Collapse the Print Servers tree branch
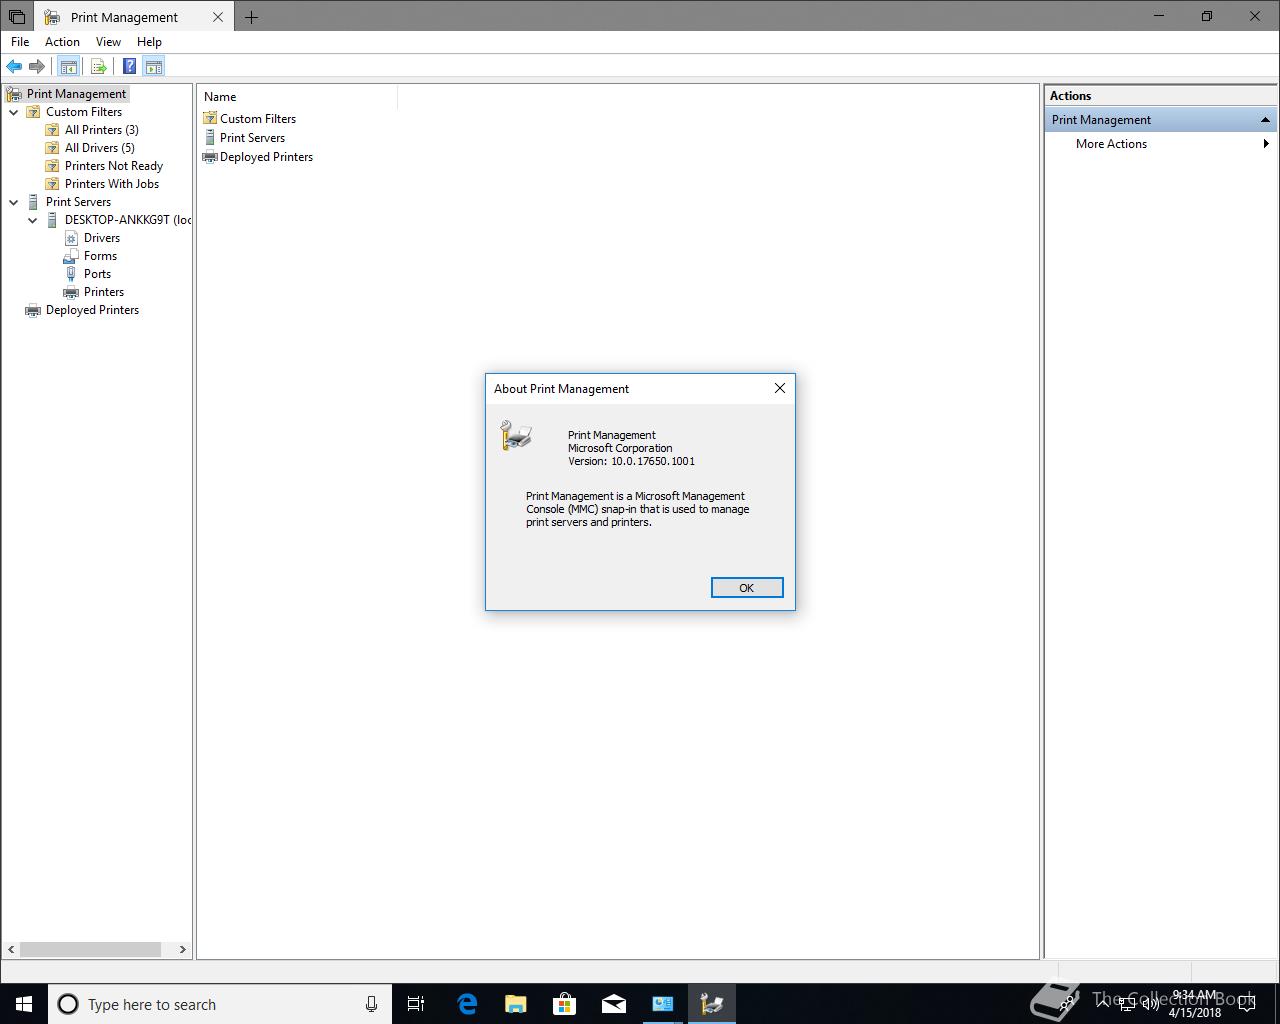 [x=14, y=202]
